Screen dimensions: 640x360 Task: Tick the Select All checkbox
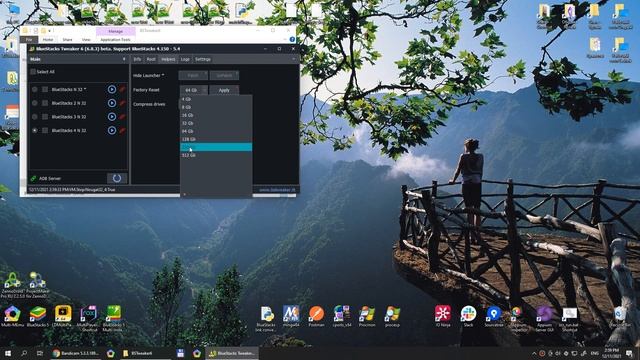point(33,72)
